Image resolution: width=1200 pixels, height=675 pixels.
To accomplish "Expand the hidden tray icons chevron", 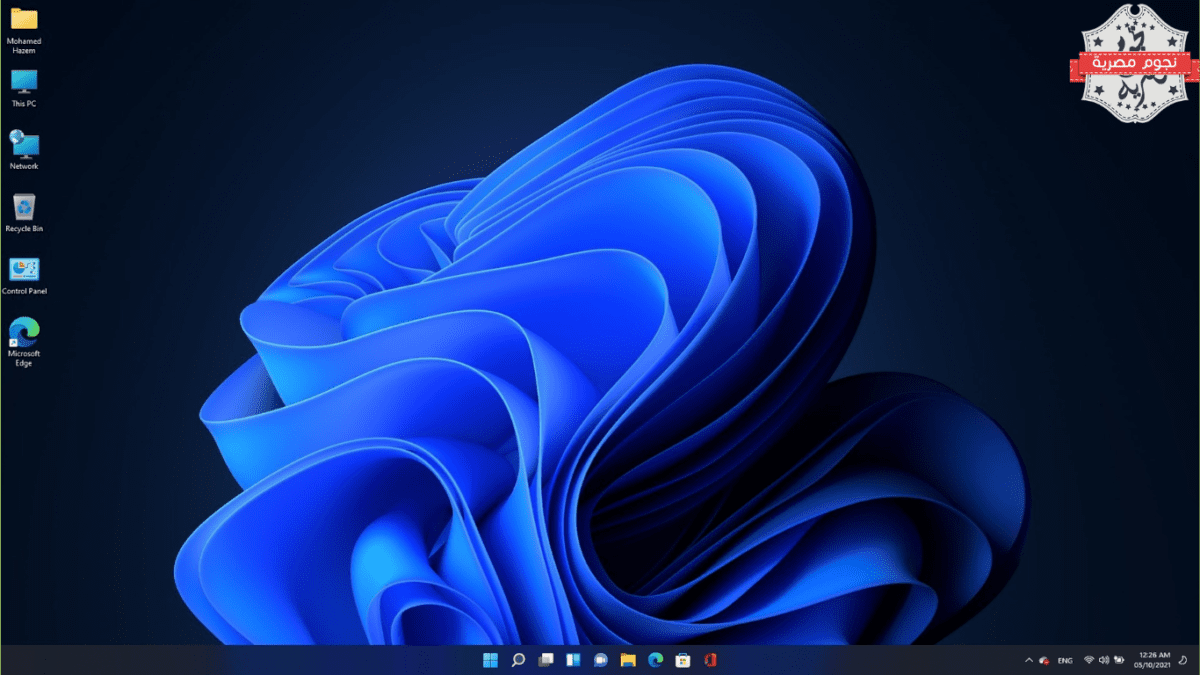I will 1028,660.
